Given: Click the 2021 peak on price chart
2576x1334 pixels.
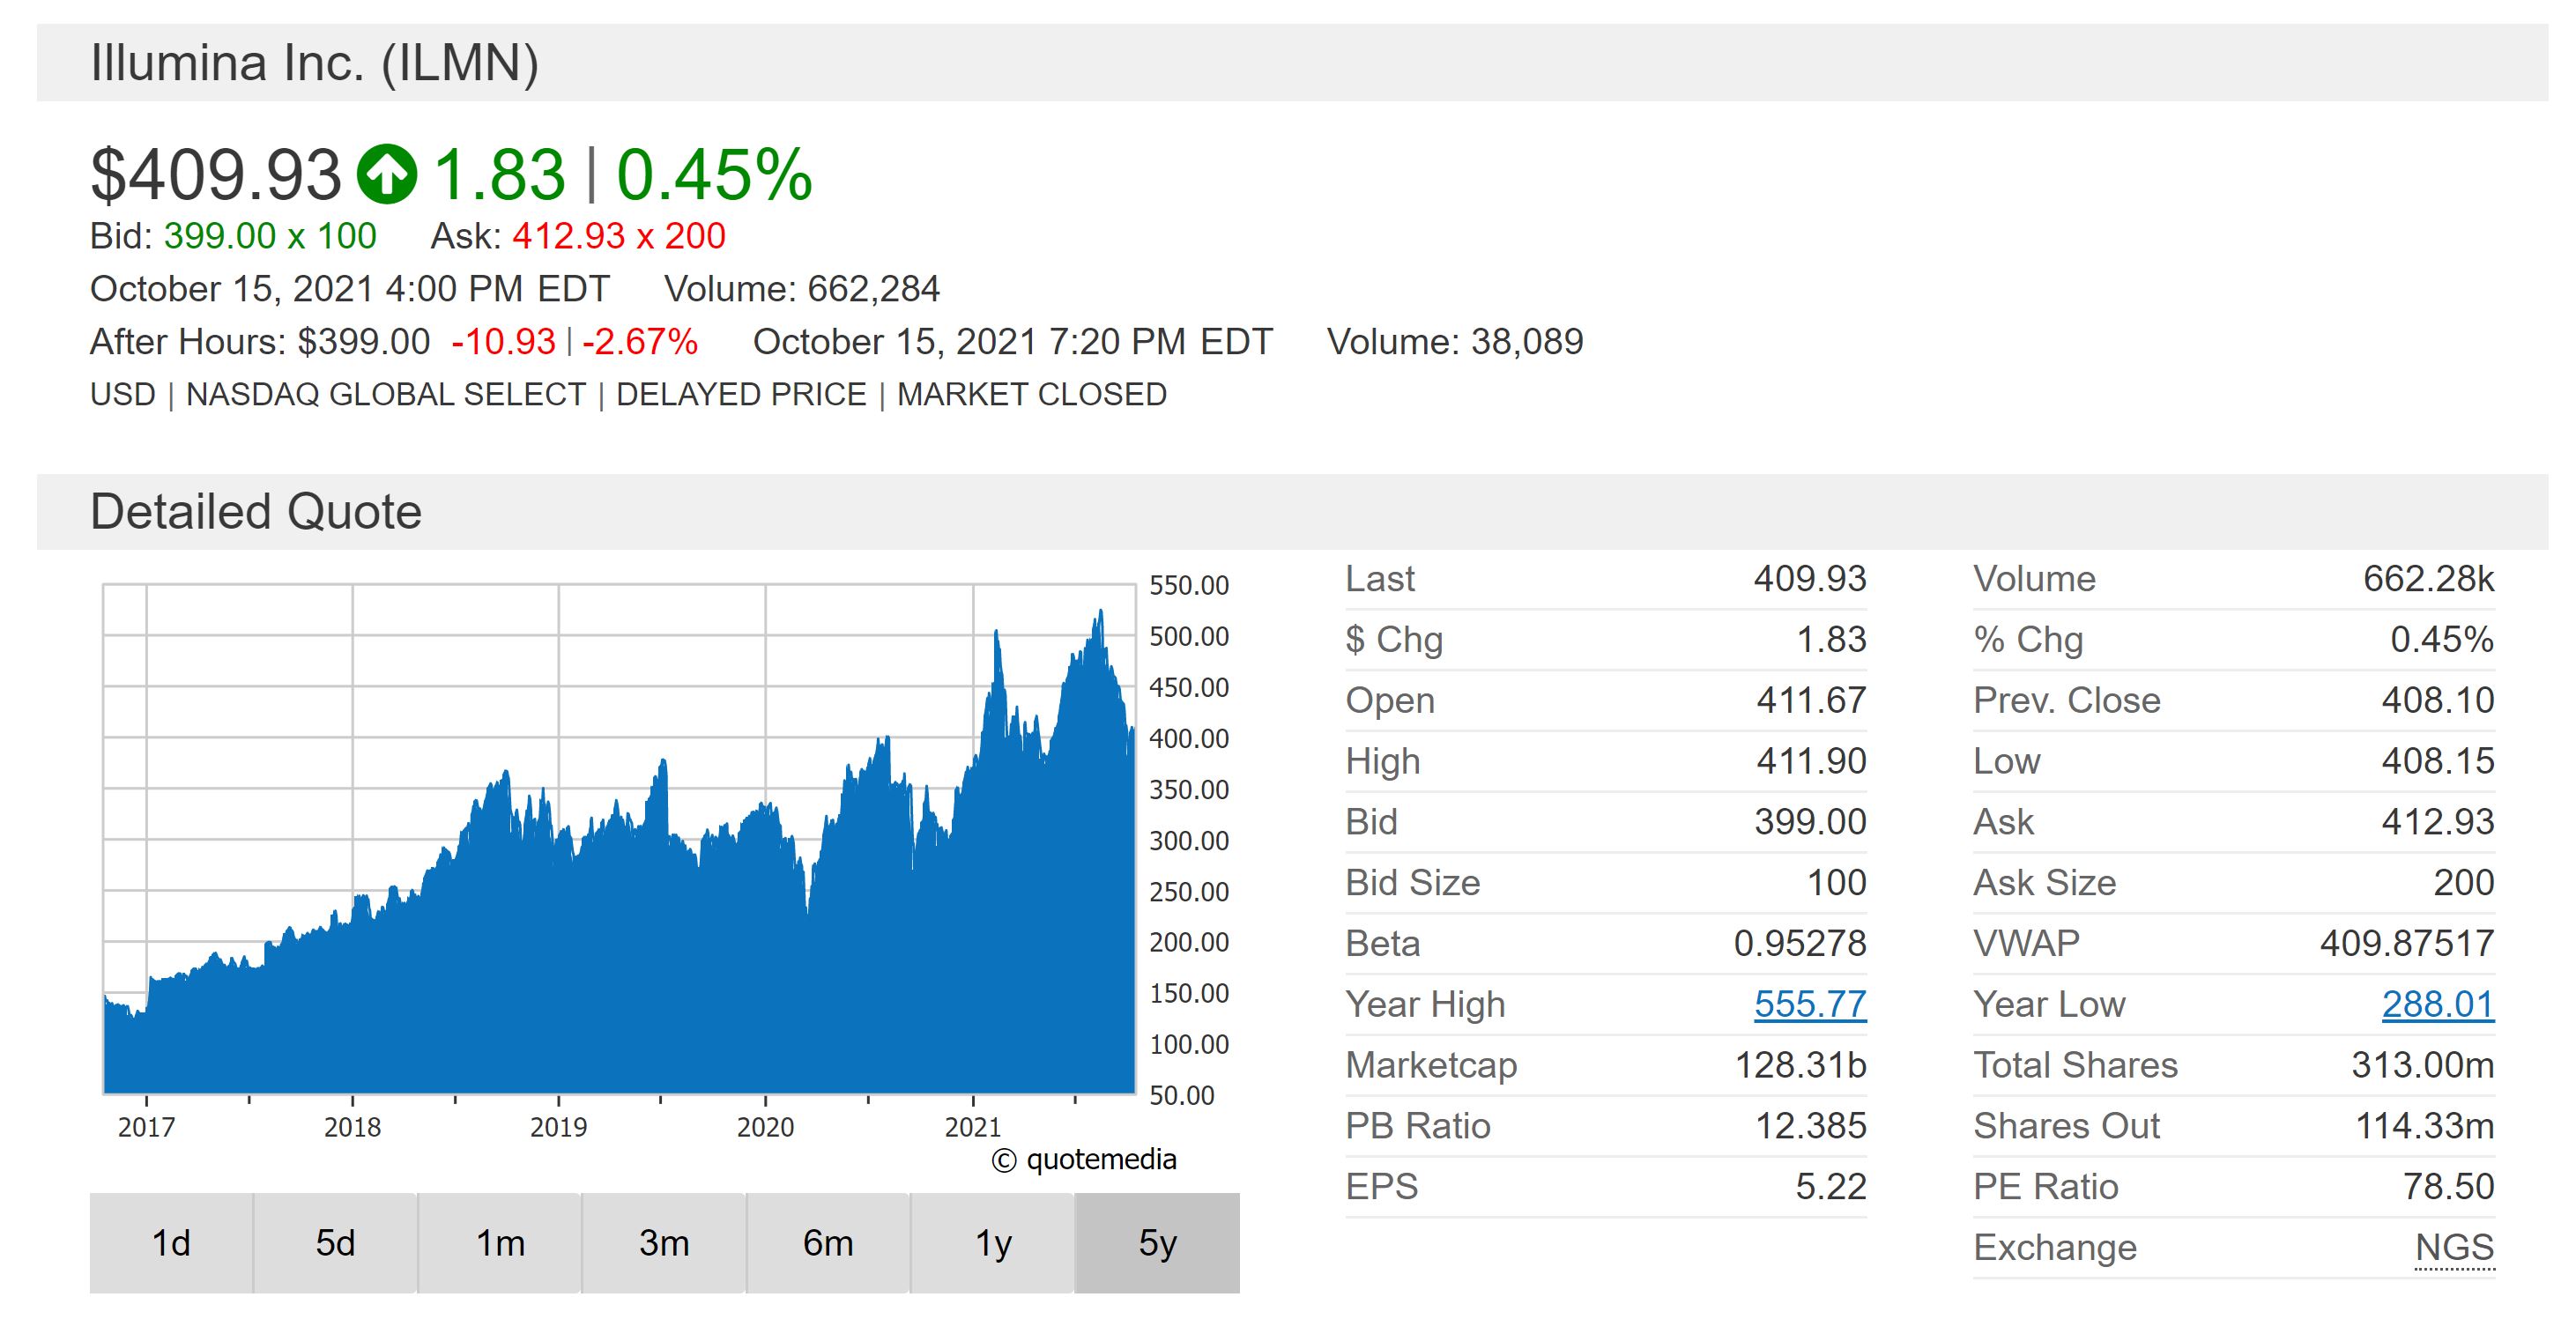Looking at the screenshot, I should point(1100,612).
